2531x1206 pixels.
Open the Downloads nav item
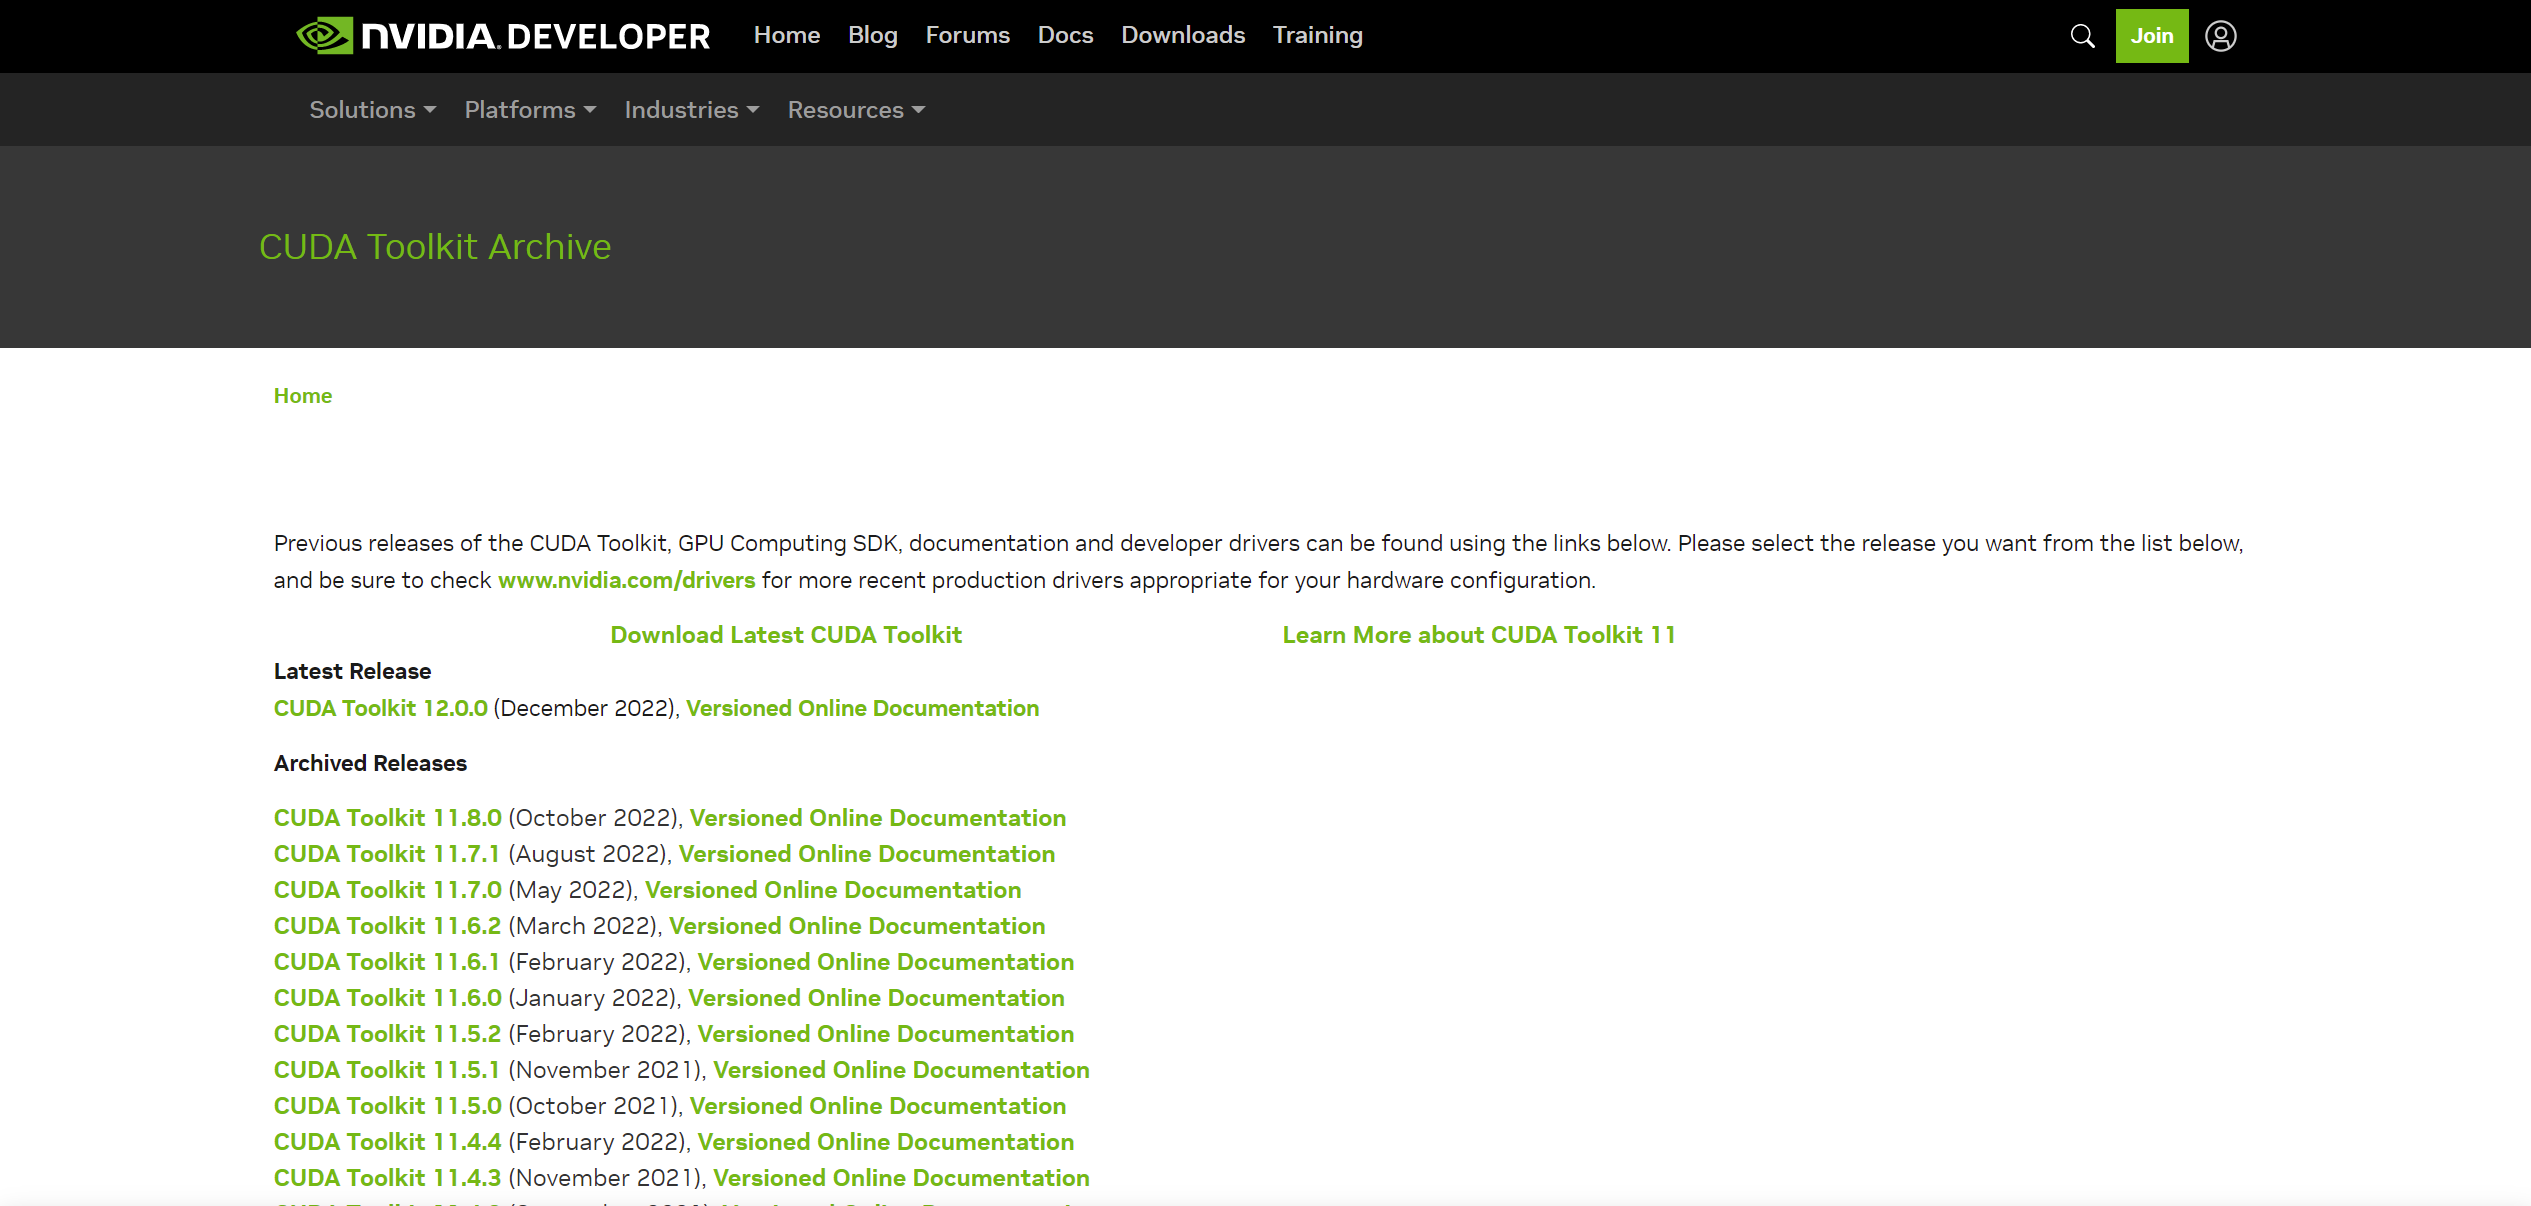[x=1183, y=35]
